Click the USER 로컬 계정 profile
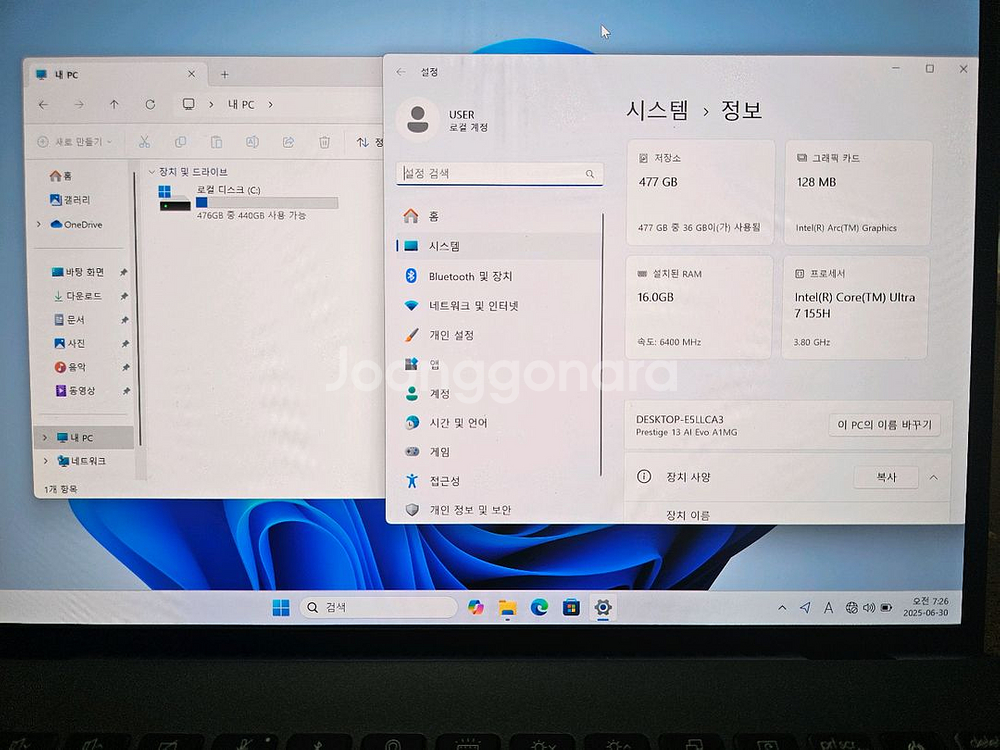 coord(443,120)
